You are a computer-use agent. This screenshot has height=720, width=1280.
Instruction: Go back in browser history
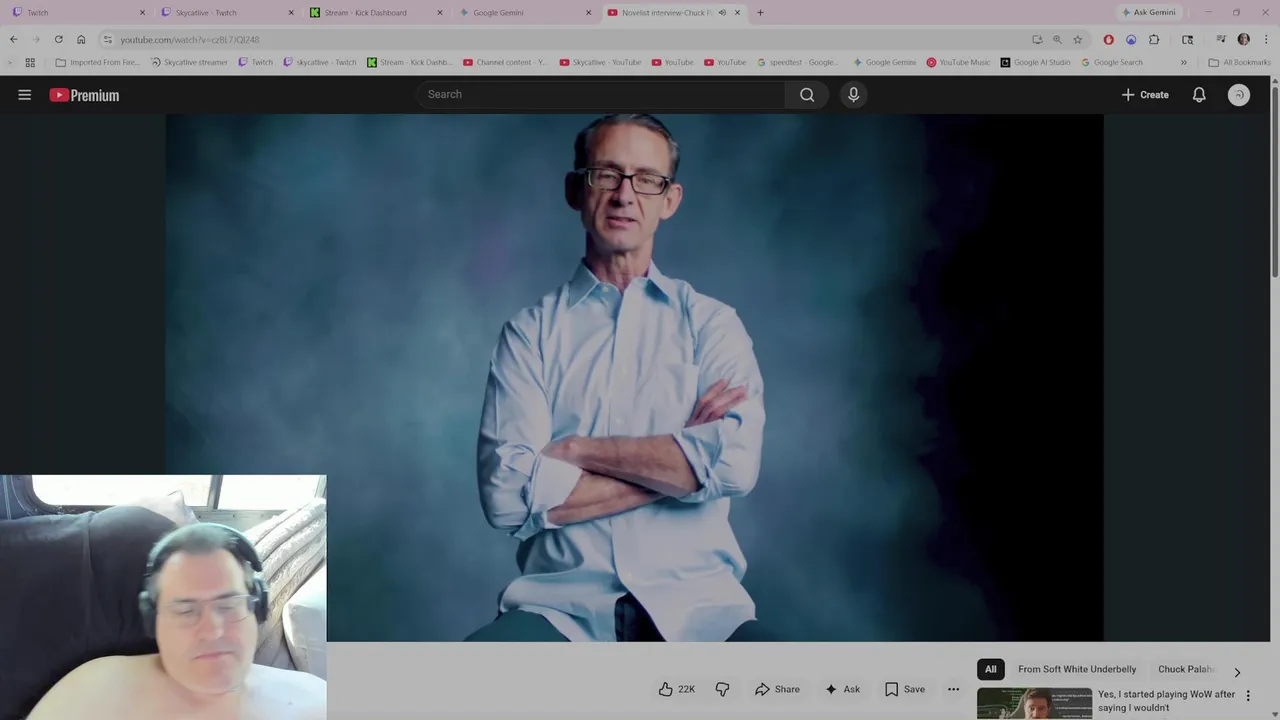[x=13, y=39]
